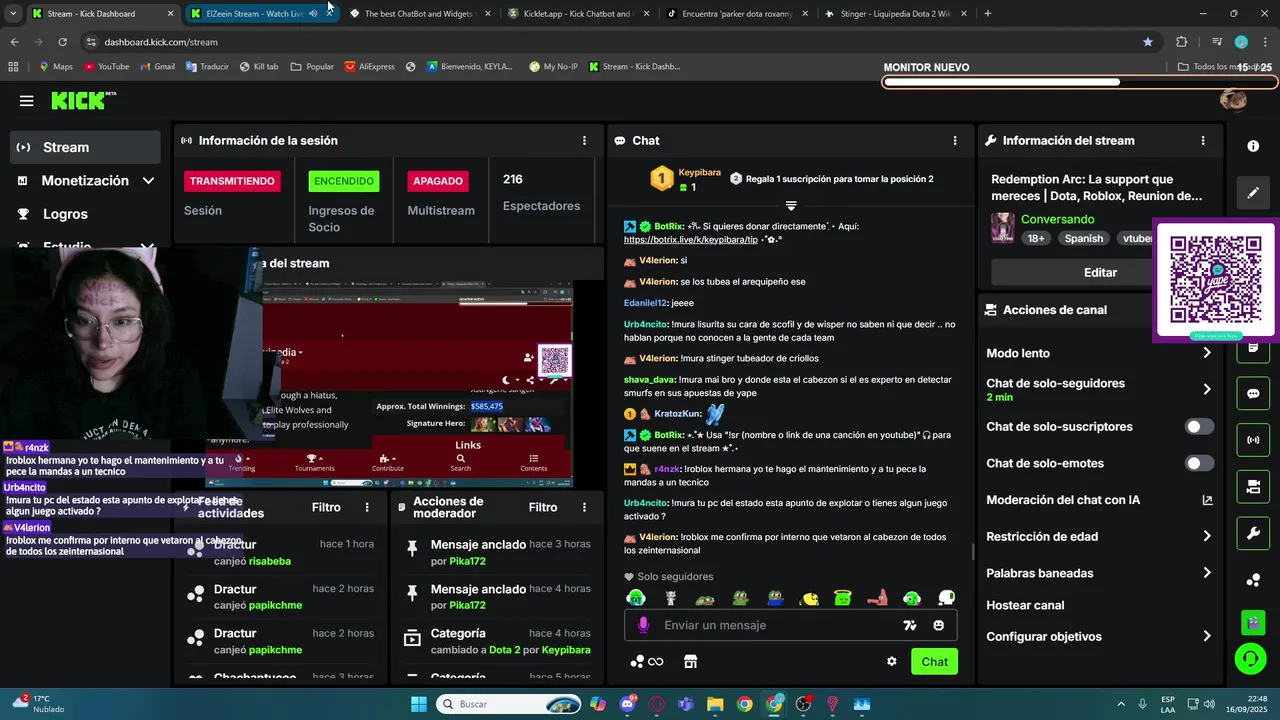
Task: Bookmark this page with the star icon
Action: 1148,42
